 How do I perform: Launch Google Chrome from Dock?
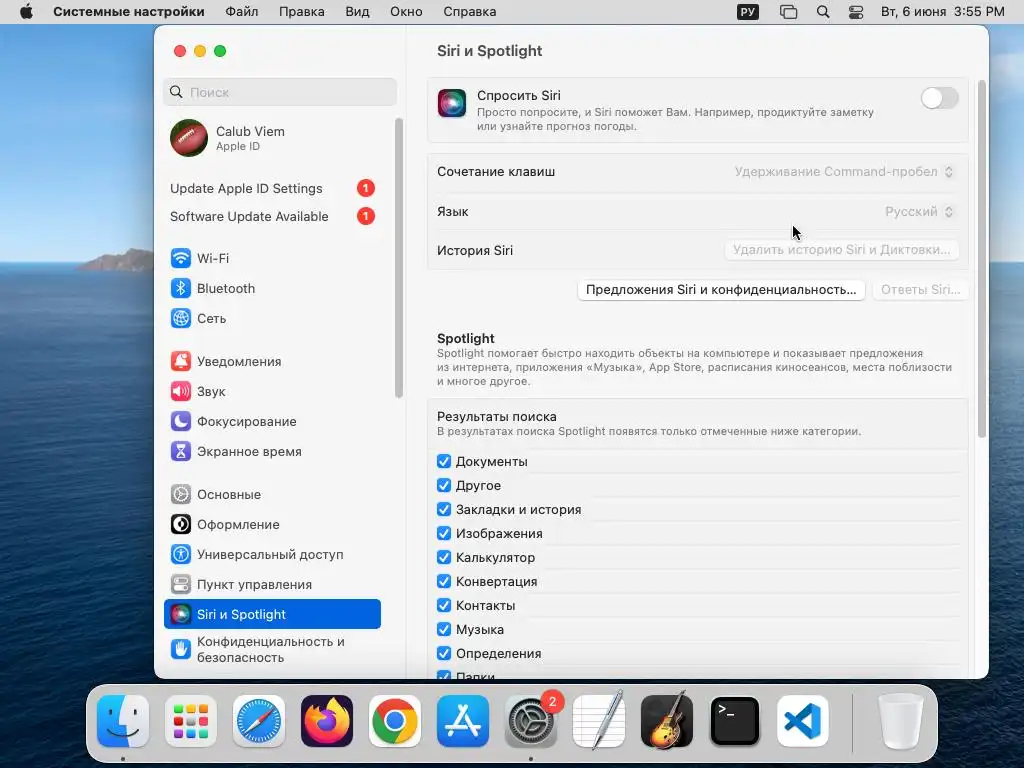[x=394, y=721]
